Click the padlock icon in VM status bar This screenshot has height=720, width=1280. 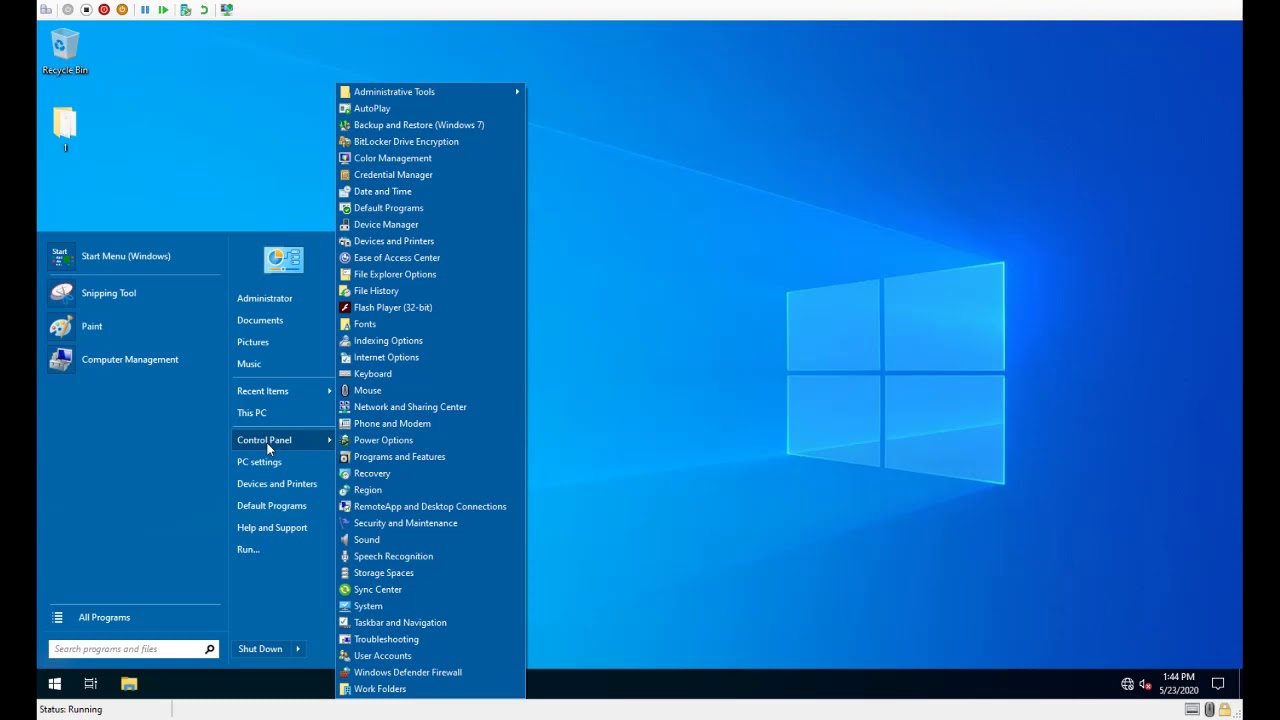pyautogui.click(x=1224, y=709)
